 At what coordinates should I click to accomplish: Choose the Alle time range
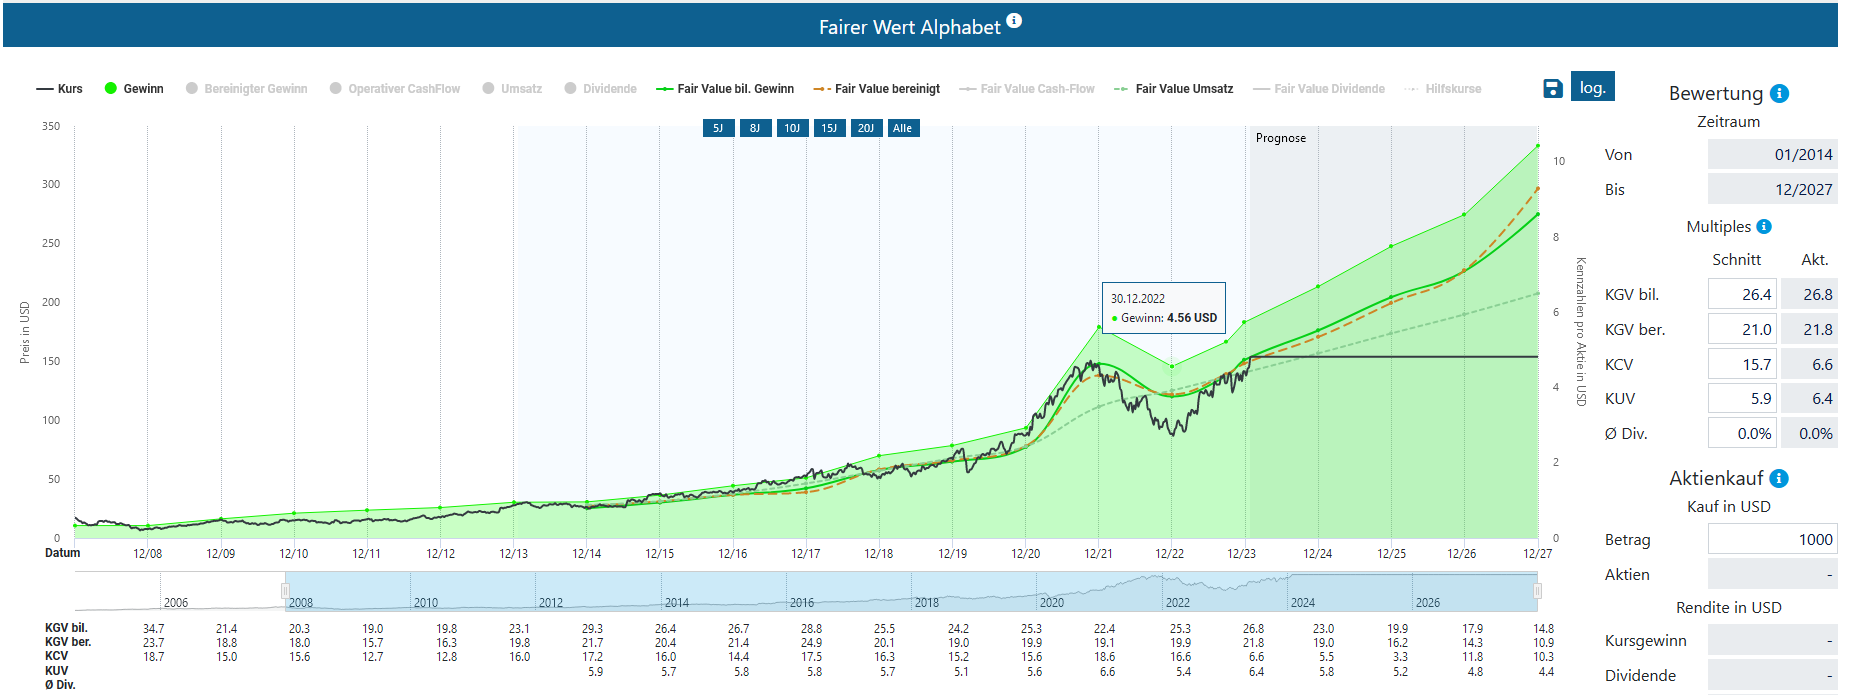tap(902, 128)
